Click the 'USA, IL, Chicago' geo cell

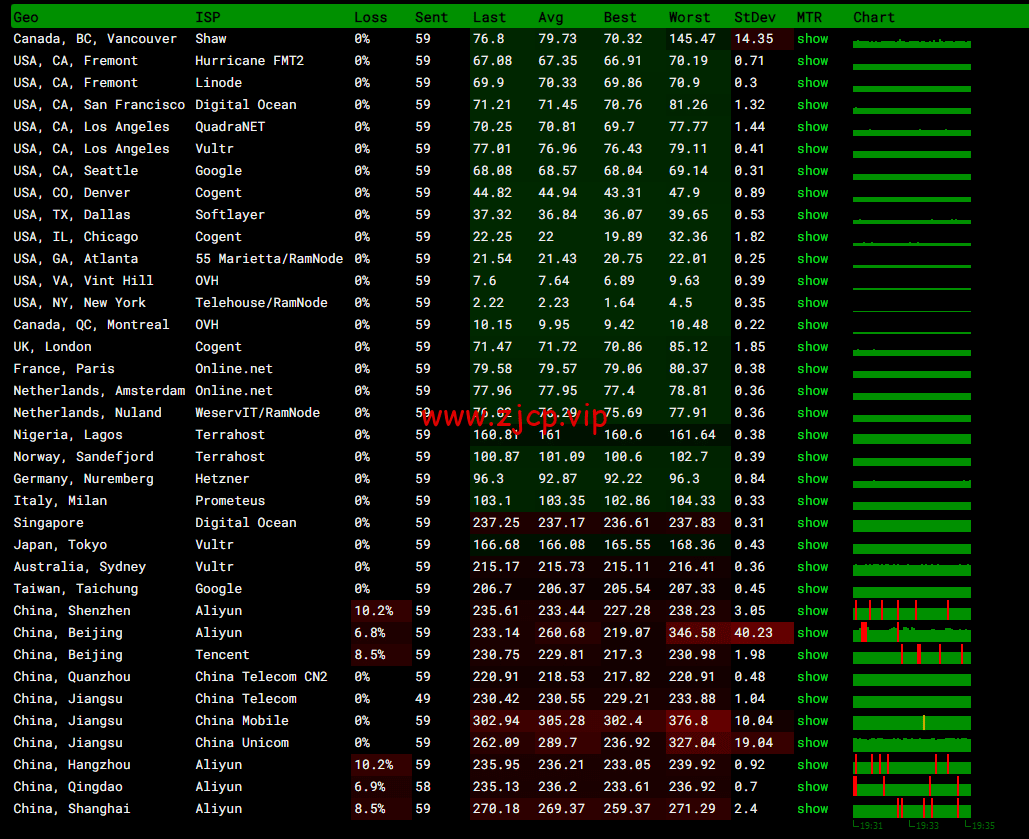coord(76,237)
